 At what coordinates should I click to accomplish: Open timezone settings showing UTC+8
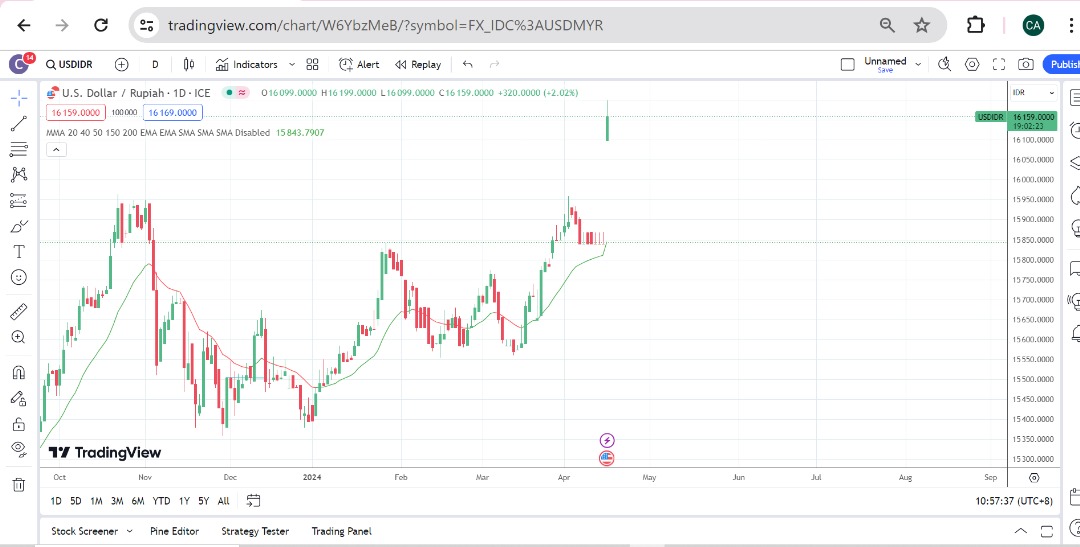[1014, 501]
